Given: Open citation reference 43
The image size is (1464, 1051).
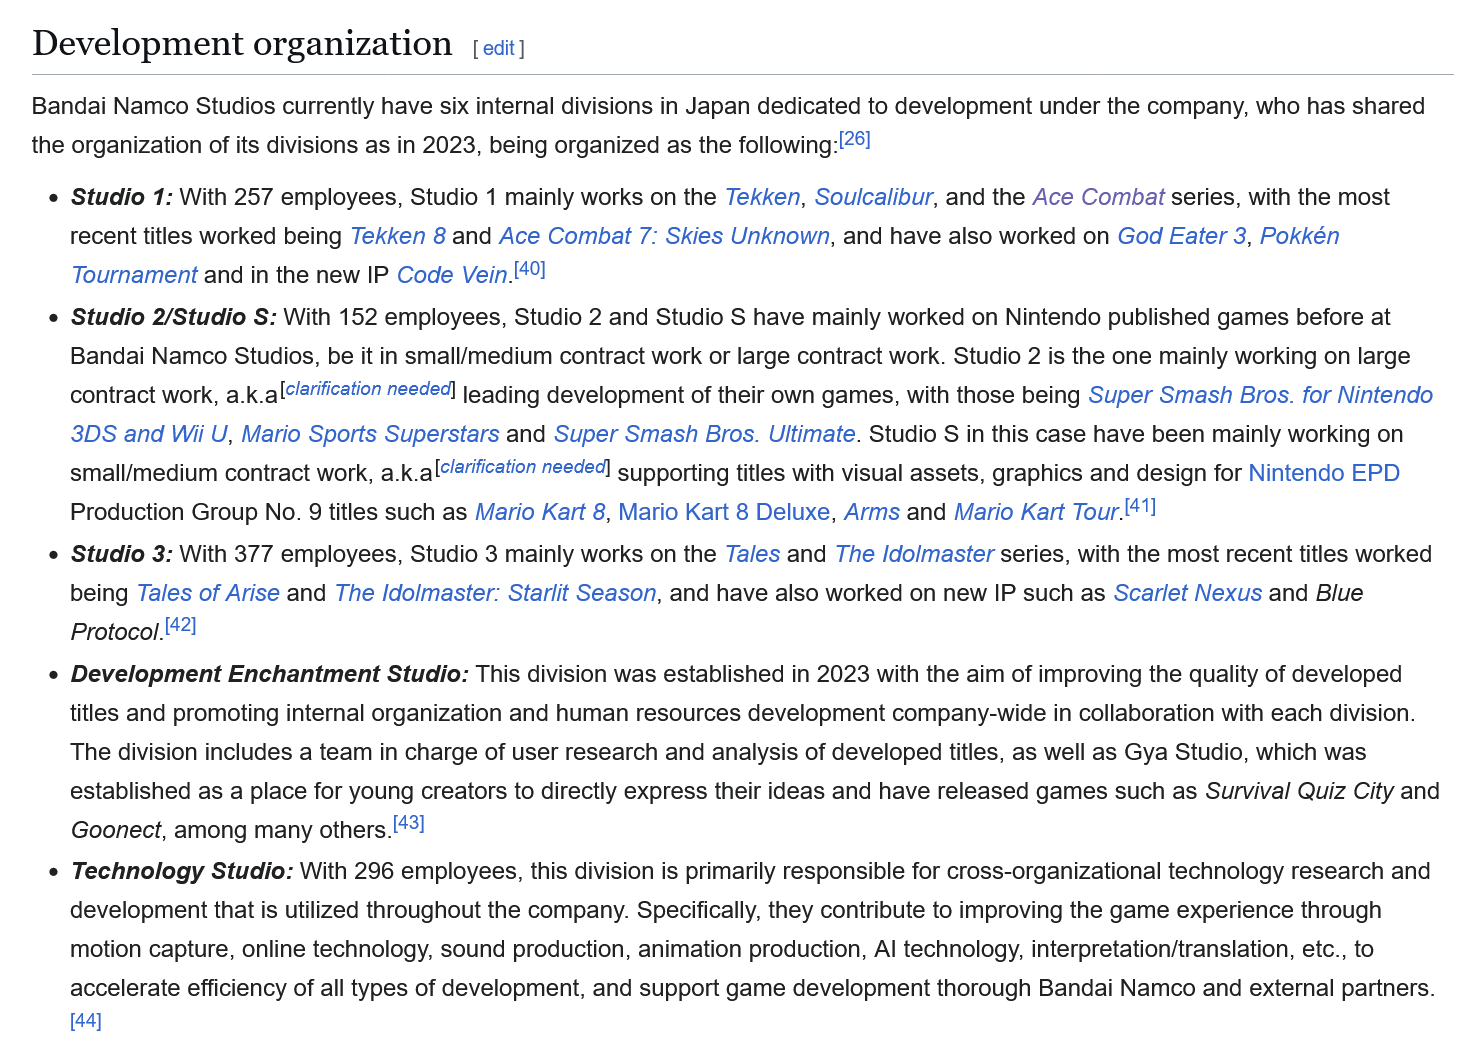Looking at the screenshot, I should click(409, 824).
